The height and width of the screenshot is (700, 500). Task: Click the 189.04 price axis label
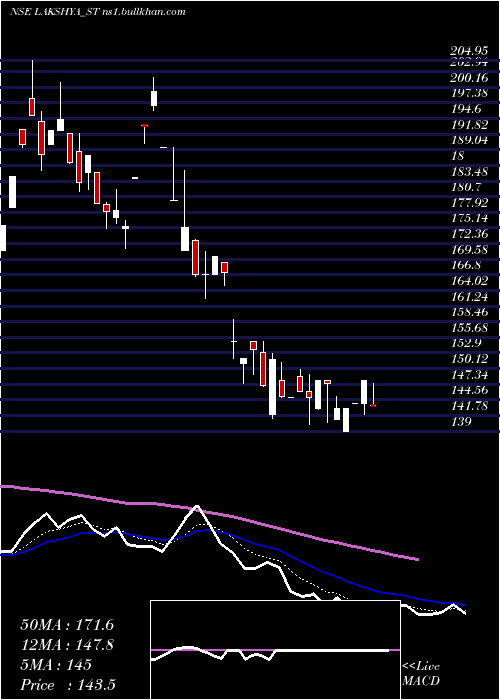469,140
